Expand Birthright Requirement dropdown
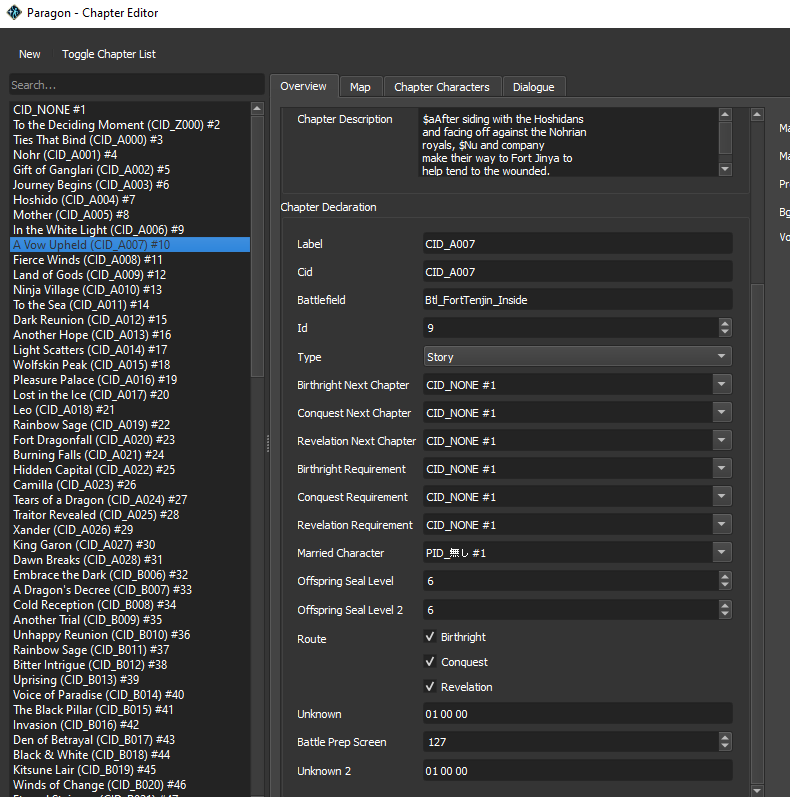This screenshot has width=790, height=797. 721,468
